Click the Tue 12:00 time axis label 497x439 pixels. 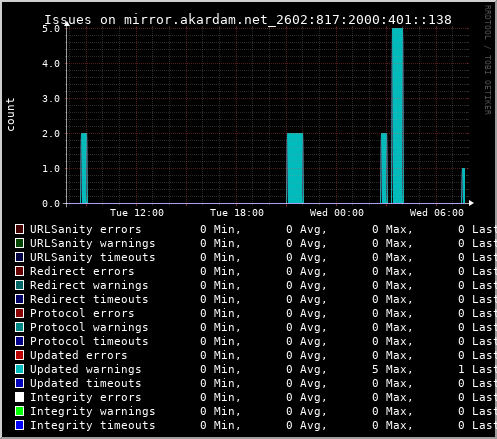click(x=137, y=213)
